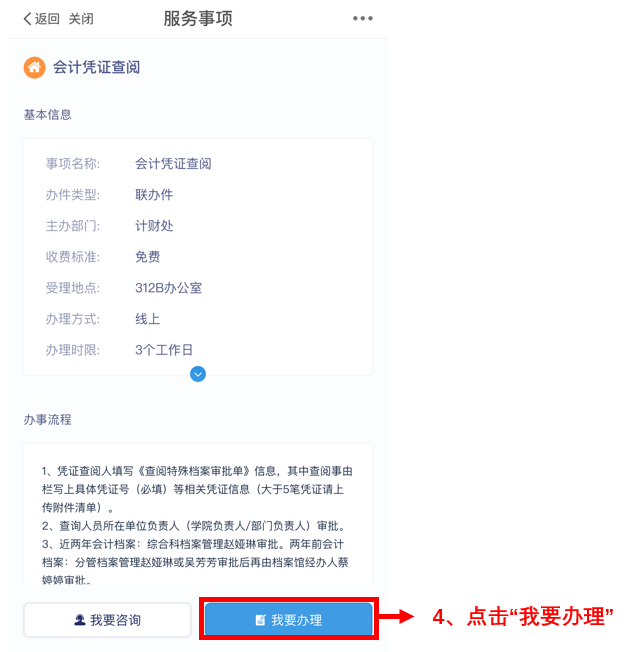624x652 pixels.
Task: Click the 会计凭证查阅 heading
Action: 96,67
